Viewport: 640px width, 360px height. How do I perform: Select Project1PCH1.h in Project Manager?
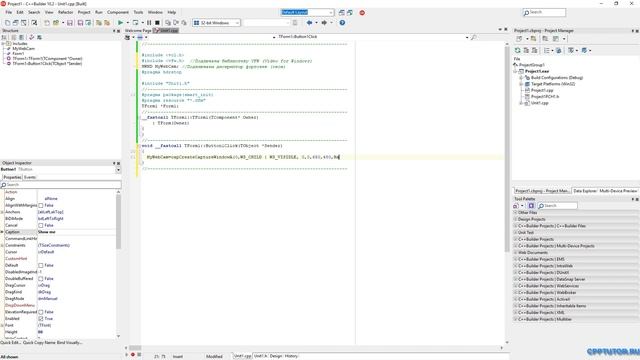tap(545, 97)
